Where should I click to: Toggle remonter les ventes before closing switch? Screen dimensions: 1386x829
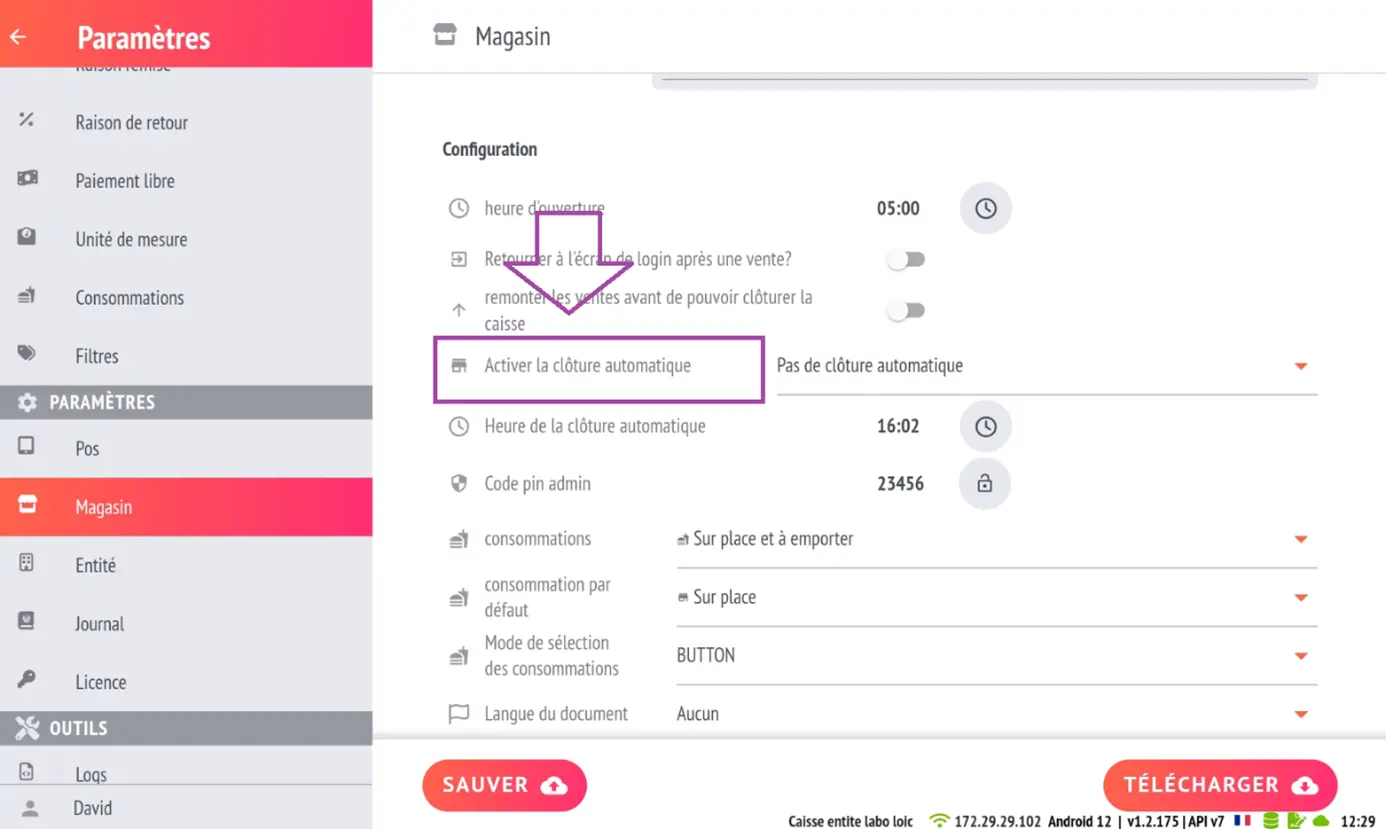(907, 310)
